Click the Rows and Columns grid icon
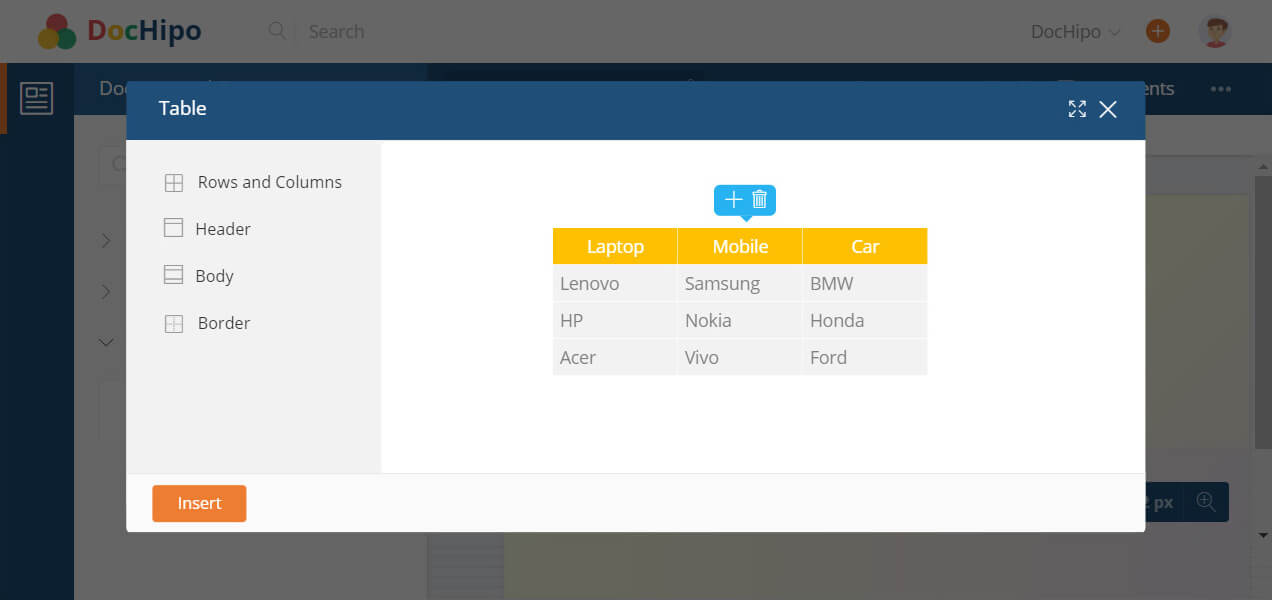 [174, 183]
